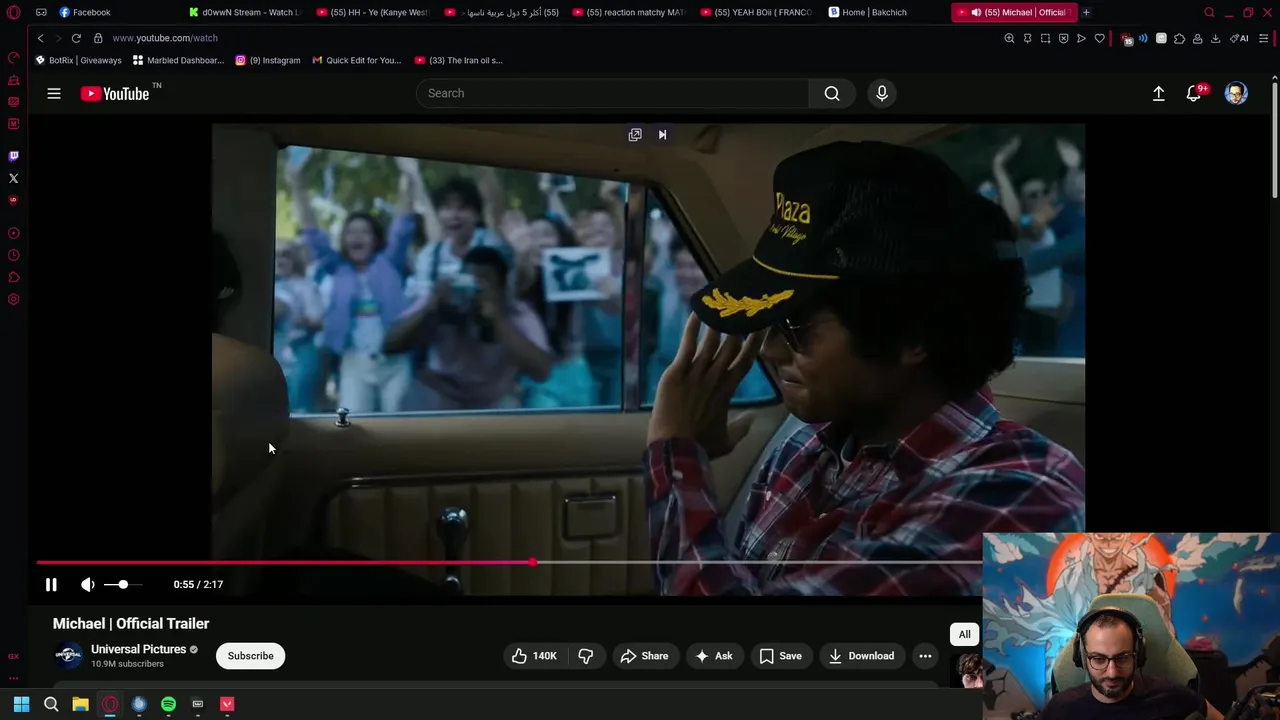This screenshot has height=720, width=1280.
Task: Switch to the d0wwN Stream tab
Action: pyautogui.click(x=245, y=12)
